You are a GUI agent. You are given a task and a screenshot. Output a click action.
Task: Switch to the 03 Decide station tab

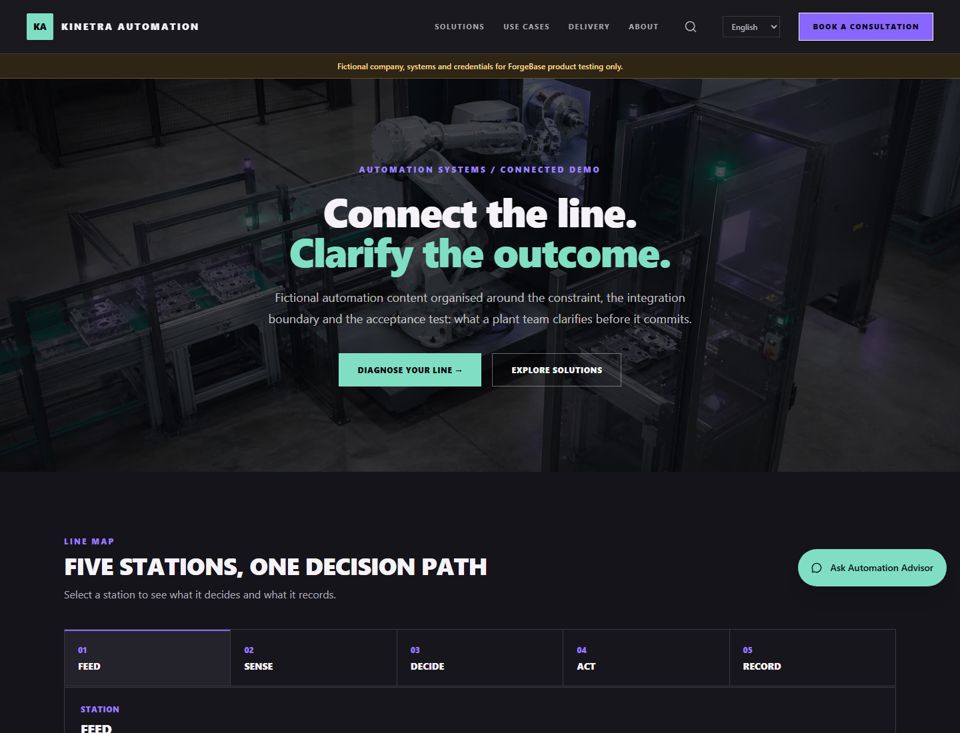pos(480,658)
